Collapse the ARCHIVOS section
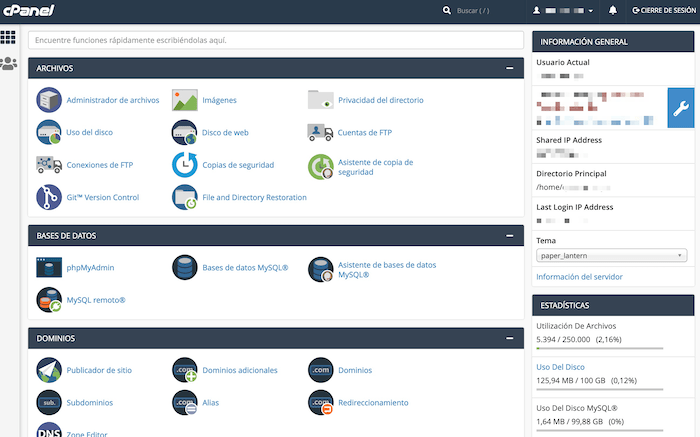 click(509, 68)
